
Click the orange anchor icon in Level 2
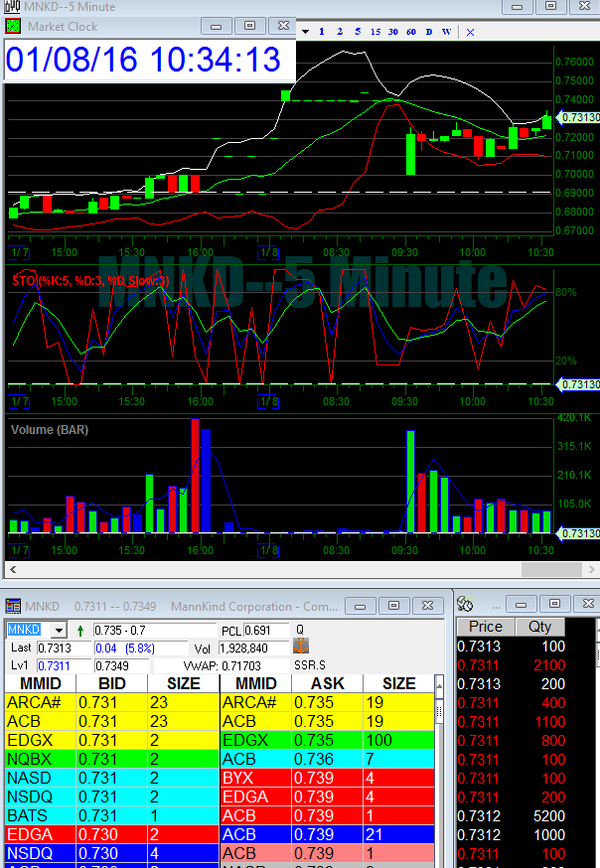(x=300, y=647)
